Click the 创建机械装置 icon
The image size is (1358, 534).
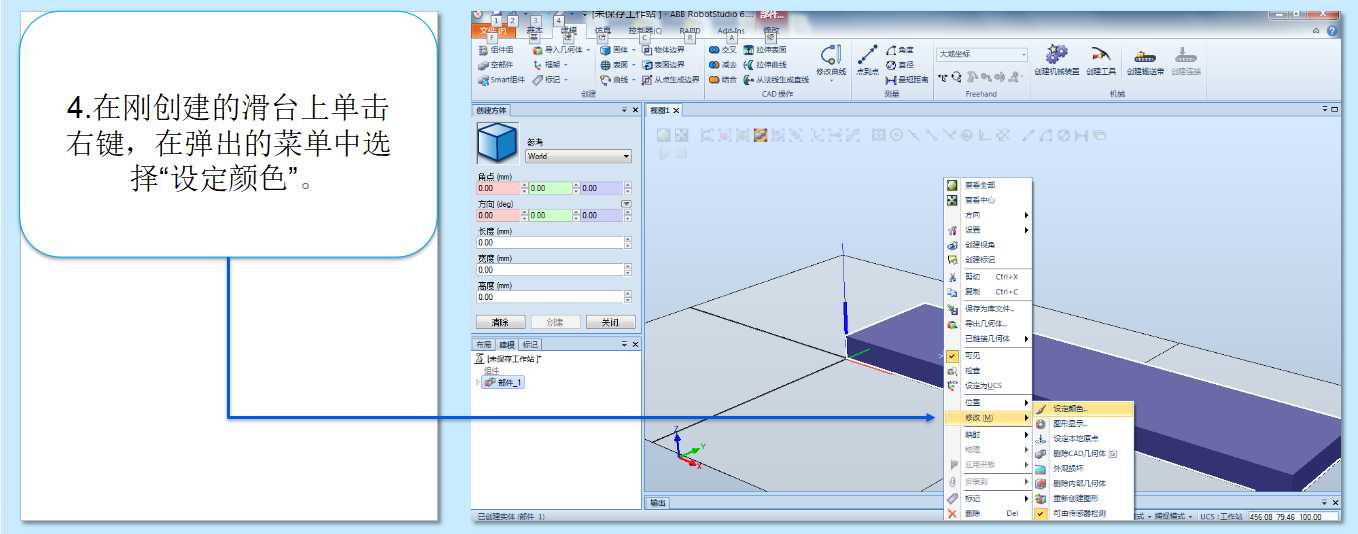click(x=1056, y=55)
